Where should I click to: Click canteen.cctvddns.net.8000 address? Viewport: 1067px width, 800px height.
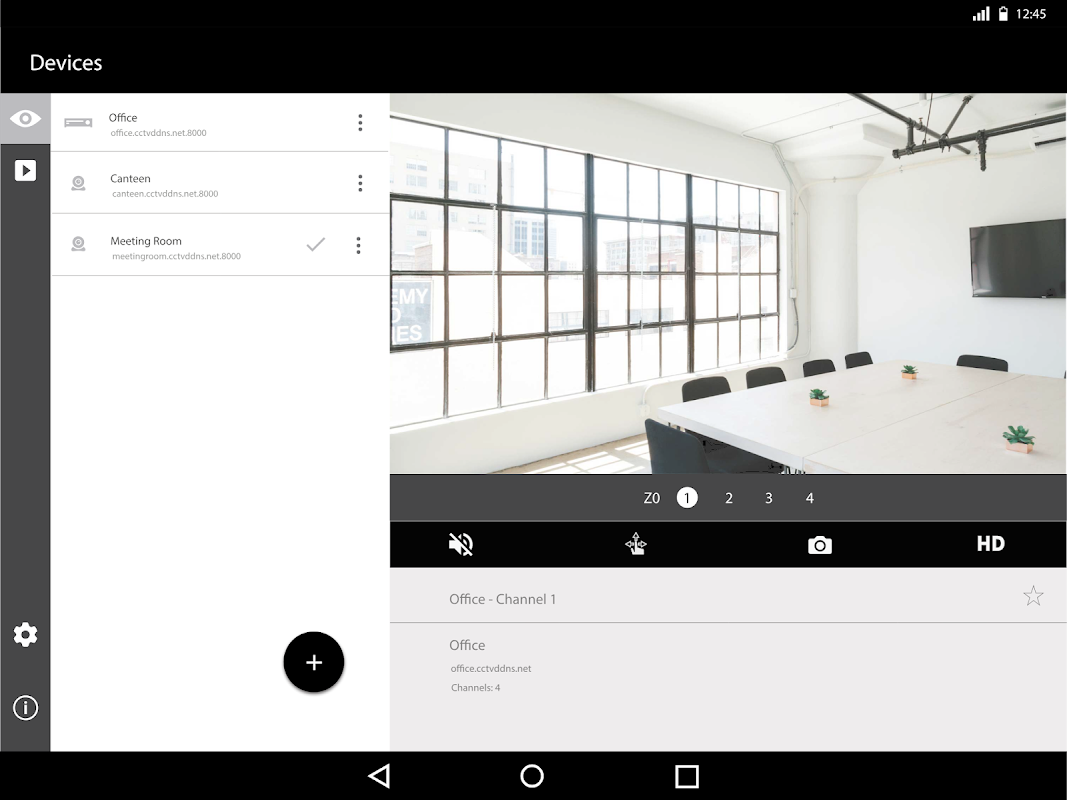coord(165,194)
